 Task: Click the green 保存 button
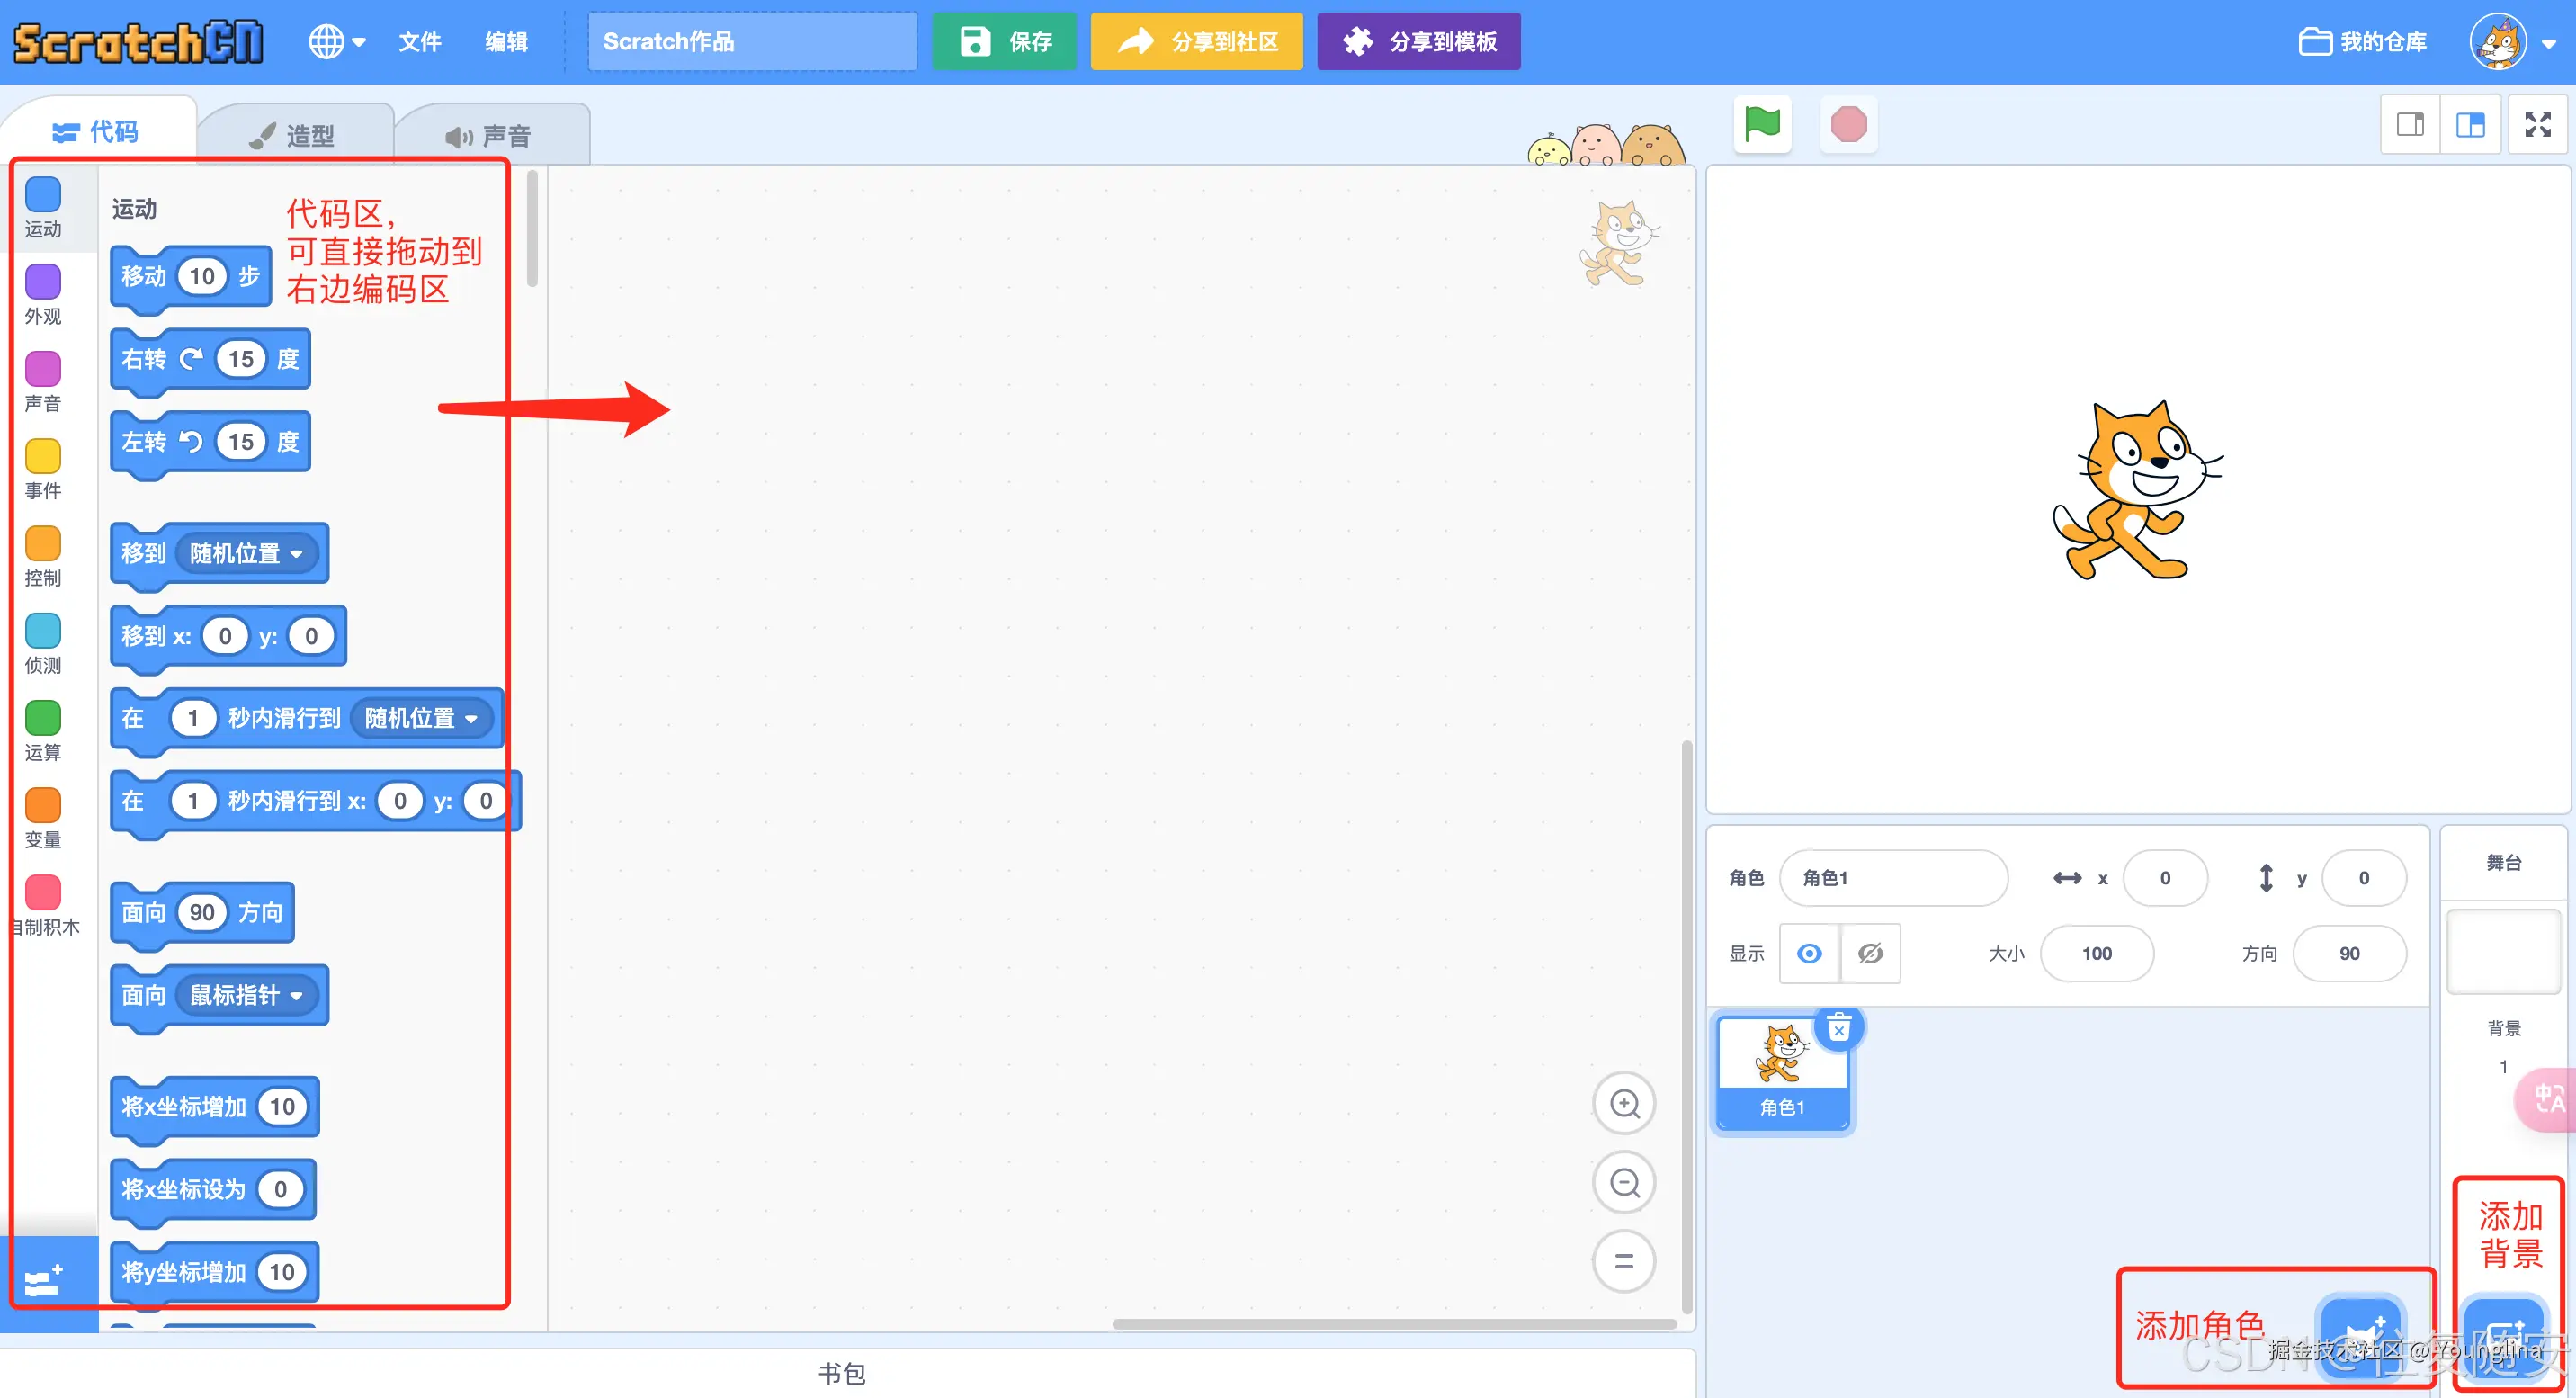click(x=1004, y=42)
